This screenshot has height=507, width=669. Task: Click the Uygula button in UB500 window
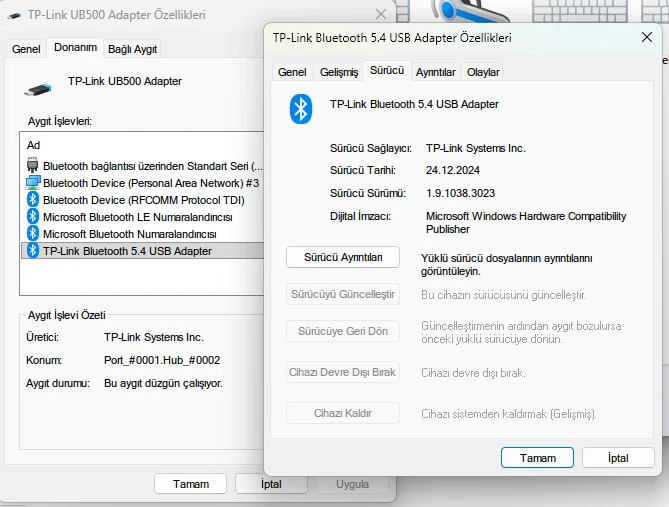[x=352, y=484]
